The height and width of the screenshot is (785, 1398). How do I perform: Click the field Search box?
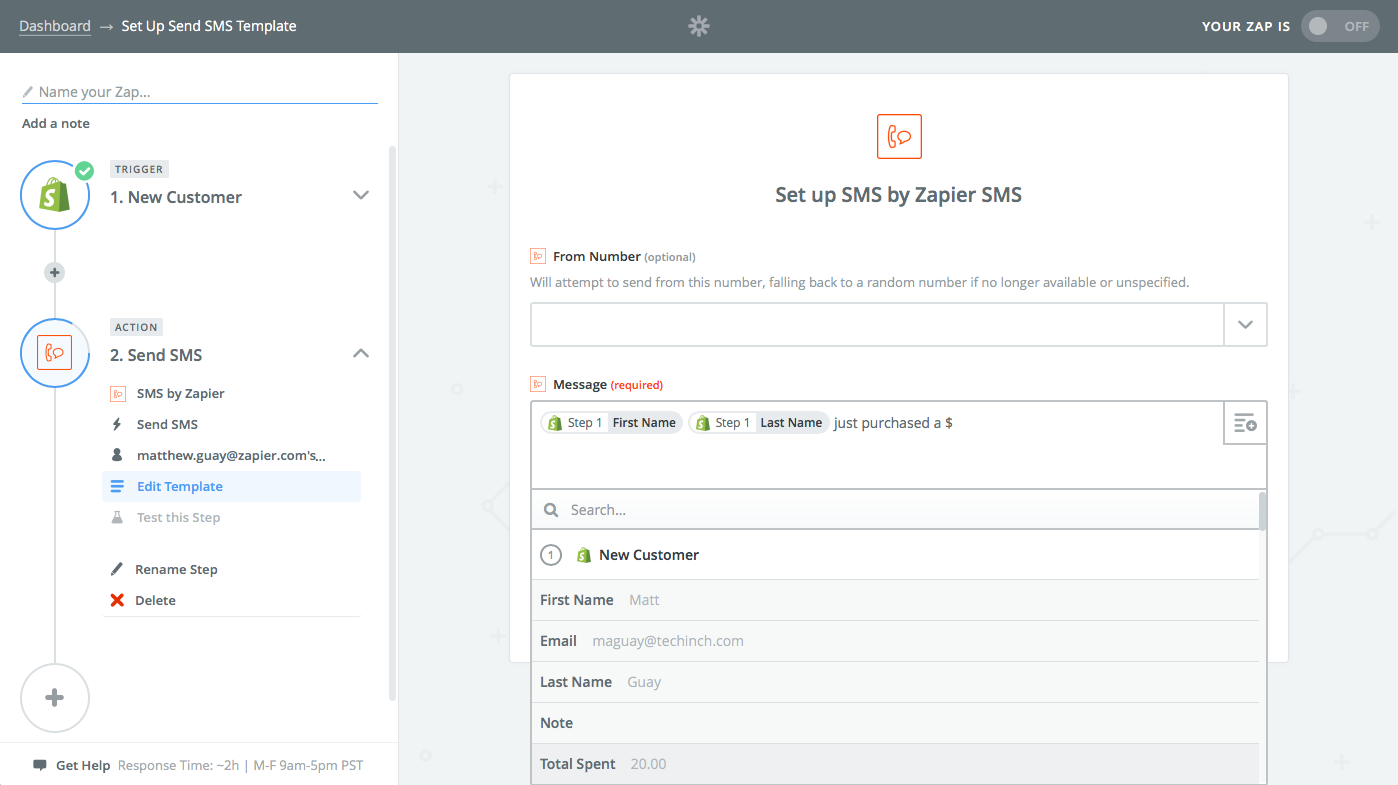[x=895, y=510]
